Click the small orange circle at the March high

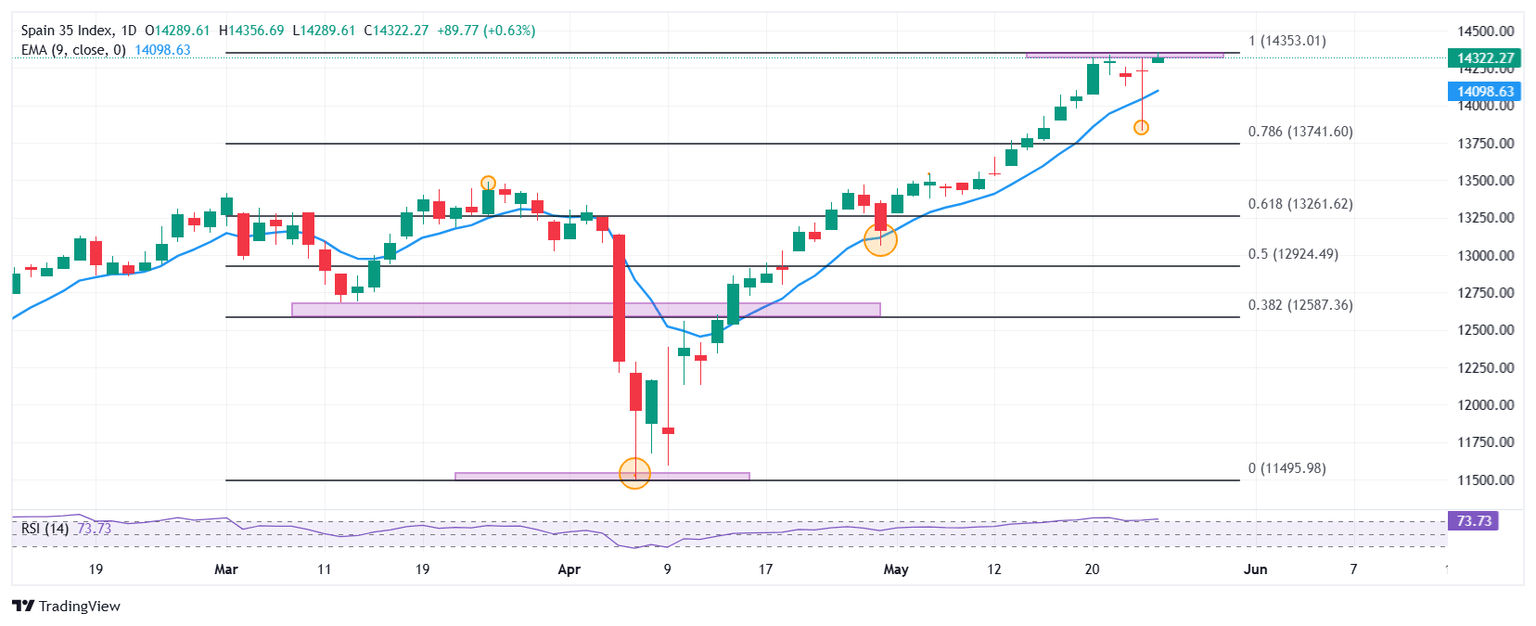[x=488, y=183]
